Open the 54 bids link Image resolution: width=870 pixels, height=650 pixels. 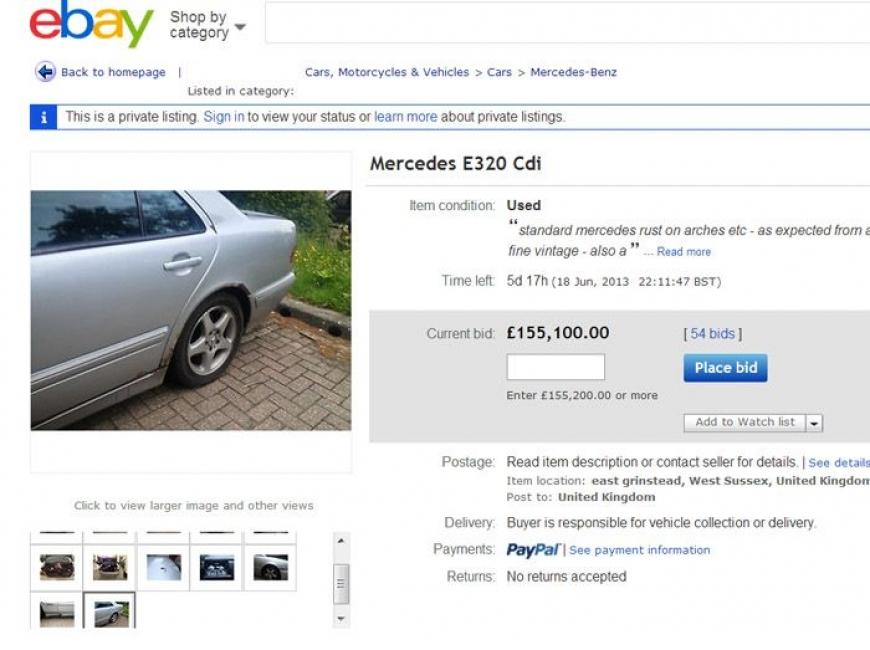click(712, 334)
